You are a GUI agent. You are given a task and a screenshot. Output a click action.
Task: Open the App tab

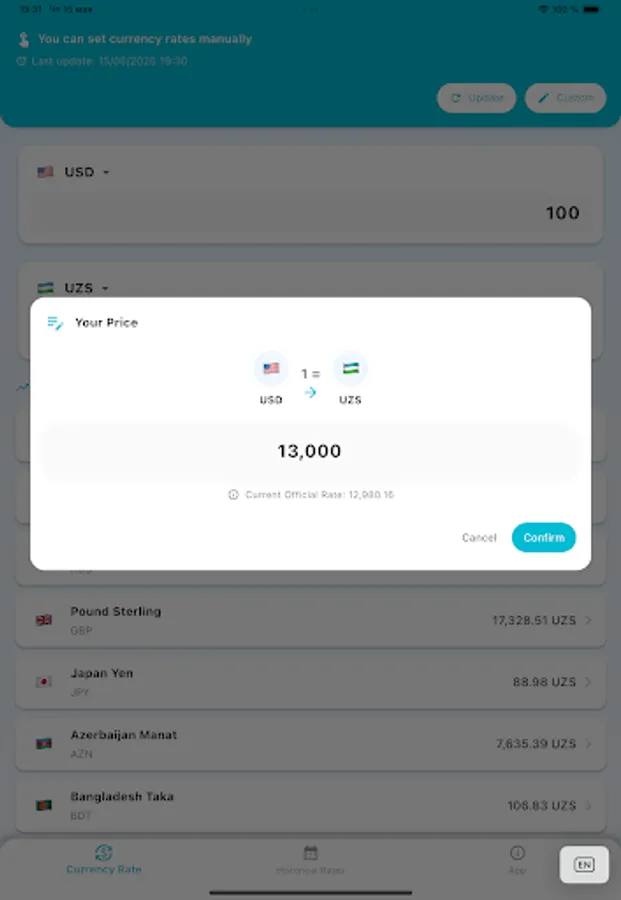point(517,862)
